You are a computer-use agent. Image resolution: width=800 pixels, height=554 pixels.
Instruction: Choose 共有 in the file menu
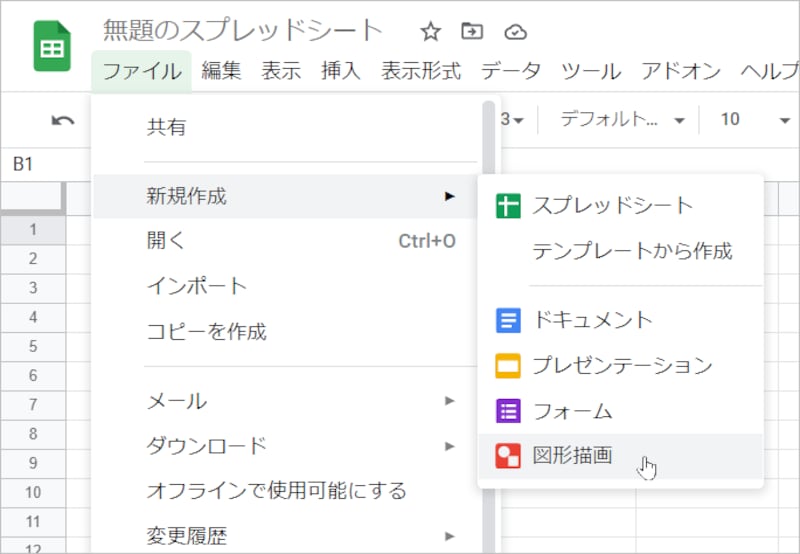click(x=287, y=127)
